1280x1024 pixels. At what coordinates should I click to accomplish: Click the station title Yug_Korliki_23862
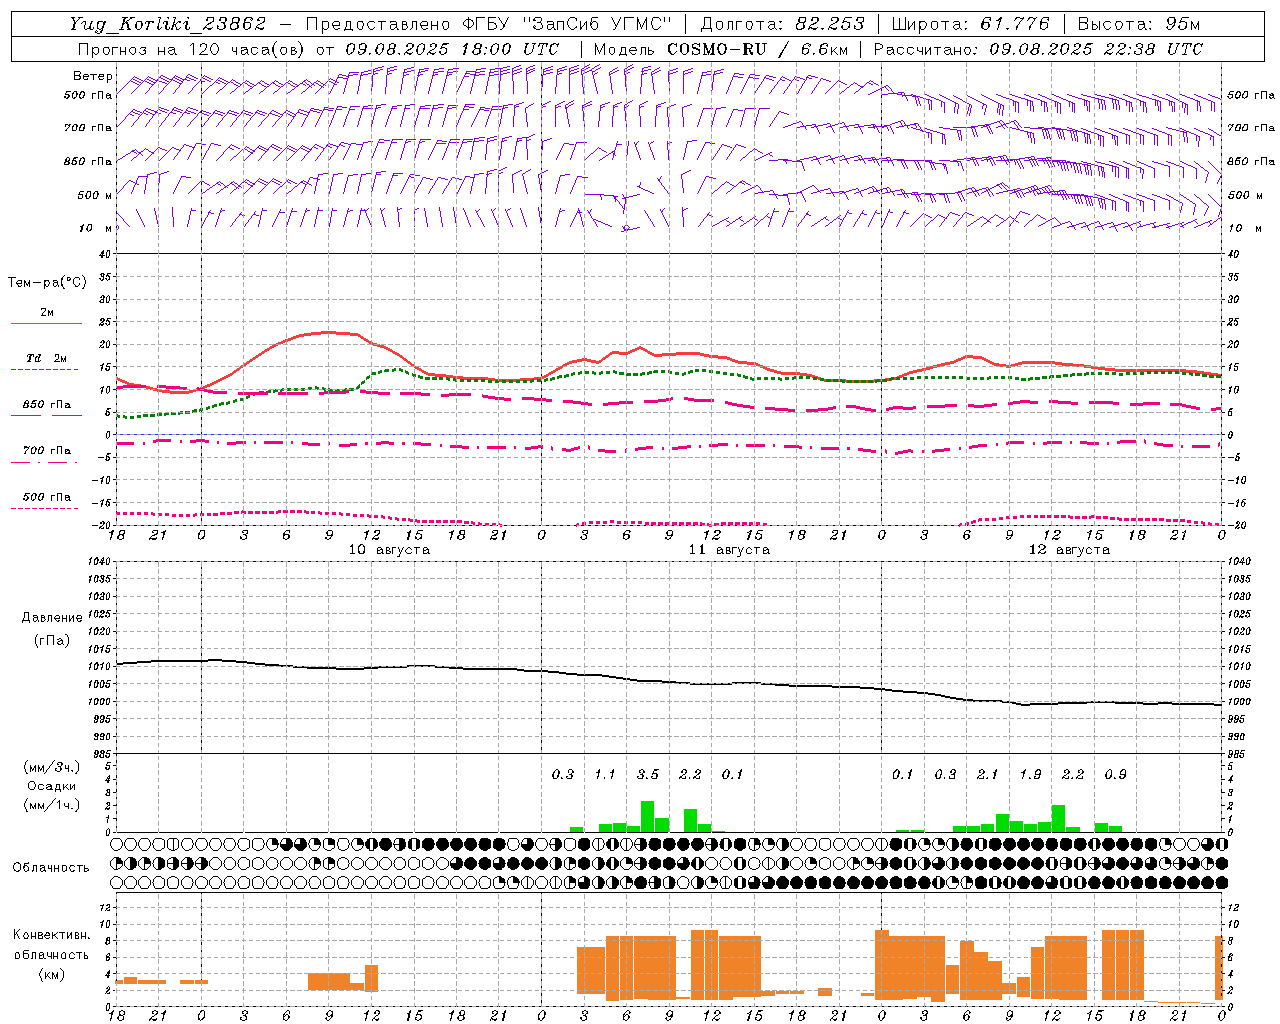pyautogui.click(x=168, y=24)
